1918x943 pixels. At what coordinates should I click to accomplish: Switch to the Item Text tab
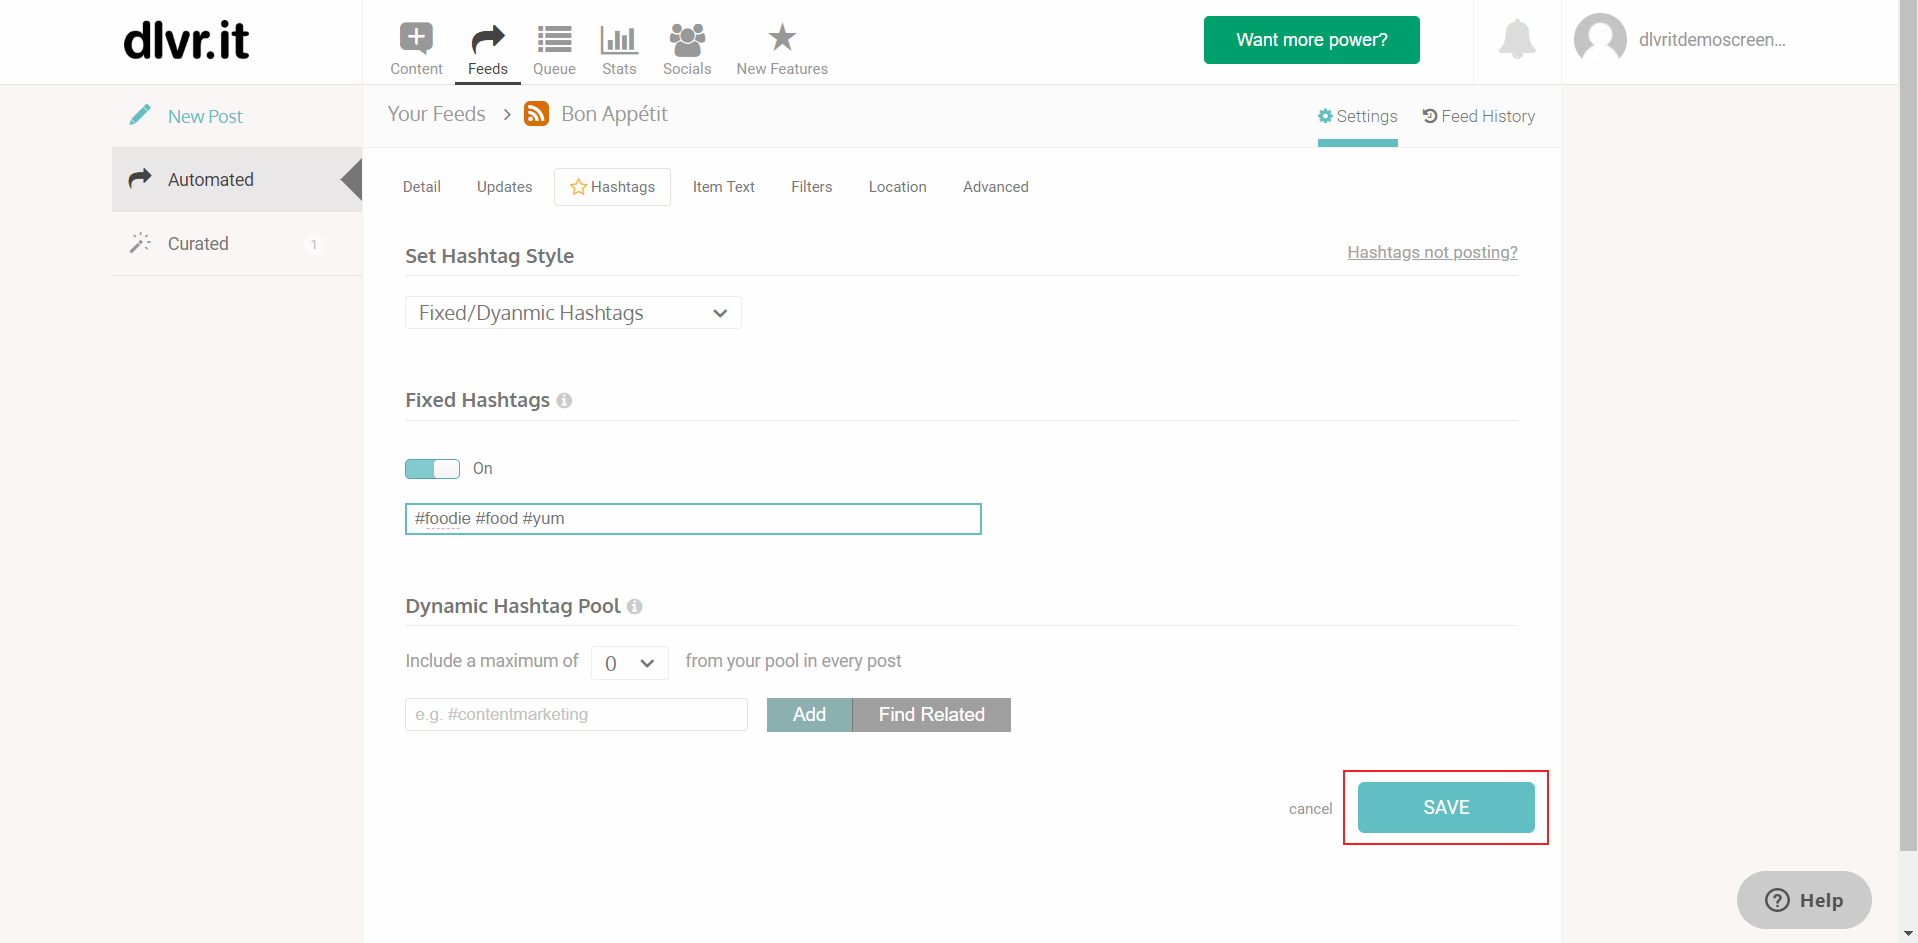724,187
